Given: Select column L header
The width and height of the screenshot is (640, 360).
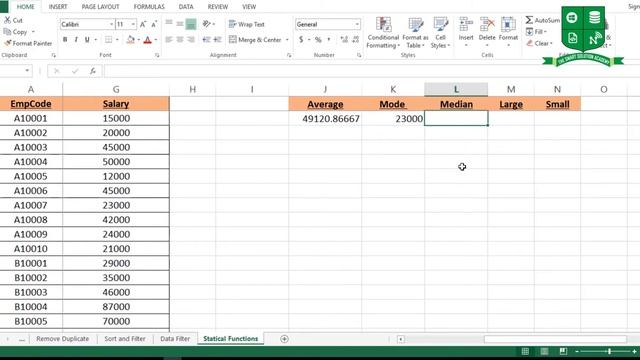Looking at the screenshot, I should tap(456, 89).
